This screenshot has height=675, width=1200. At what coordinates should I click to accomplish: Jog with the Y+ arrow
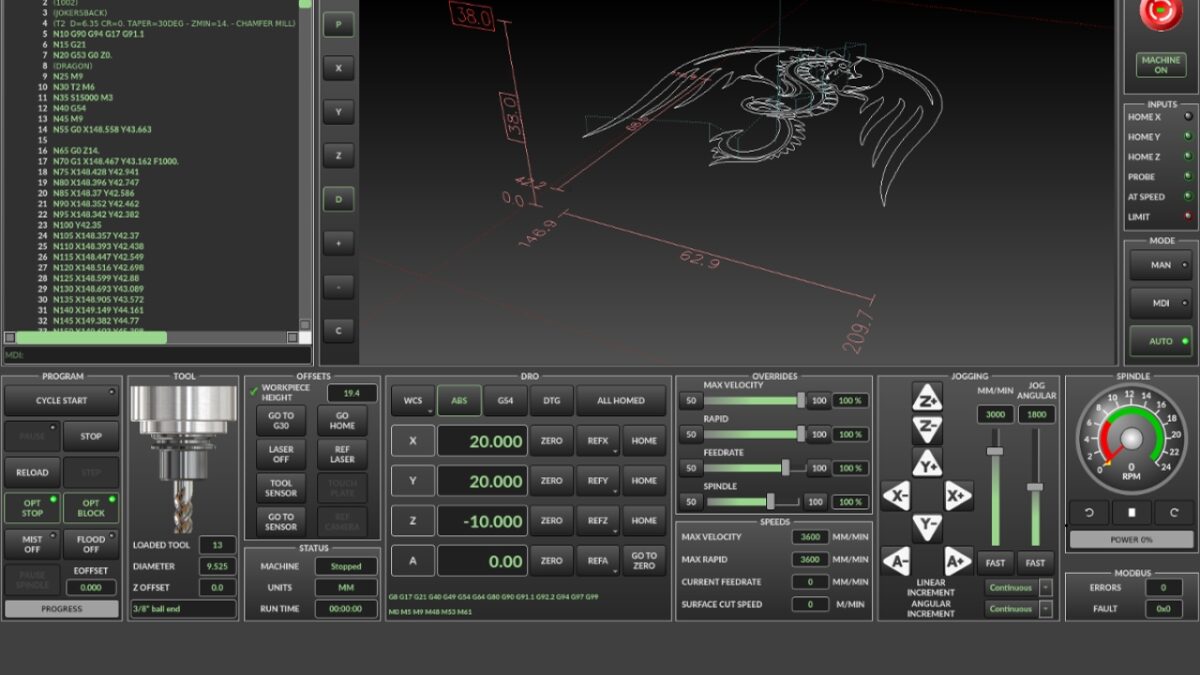(x=927, y=463)
